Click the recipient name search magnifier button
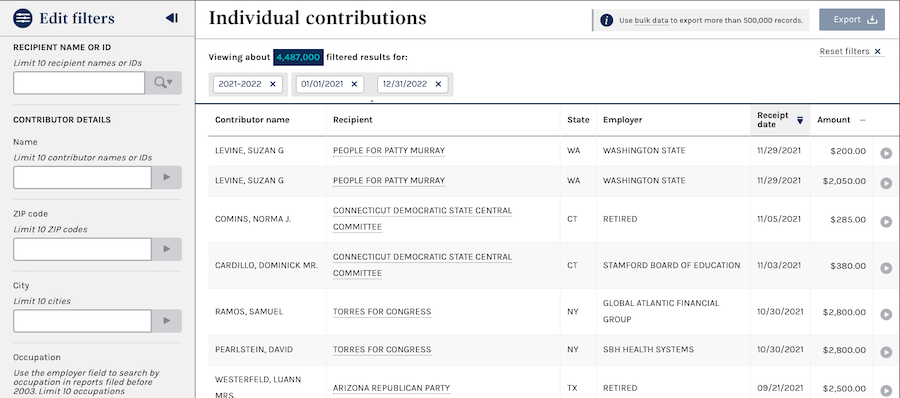 [163, 83]
